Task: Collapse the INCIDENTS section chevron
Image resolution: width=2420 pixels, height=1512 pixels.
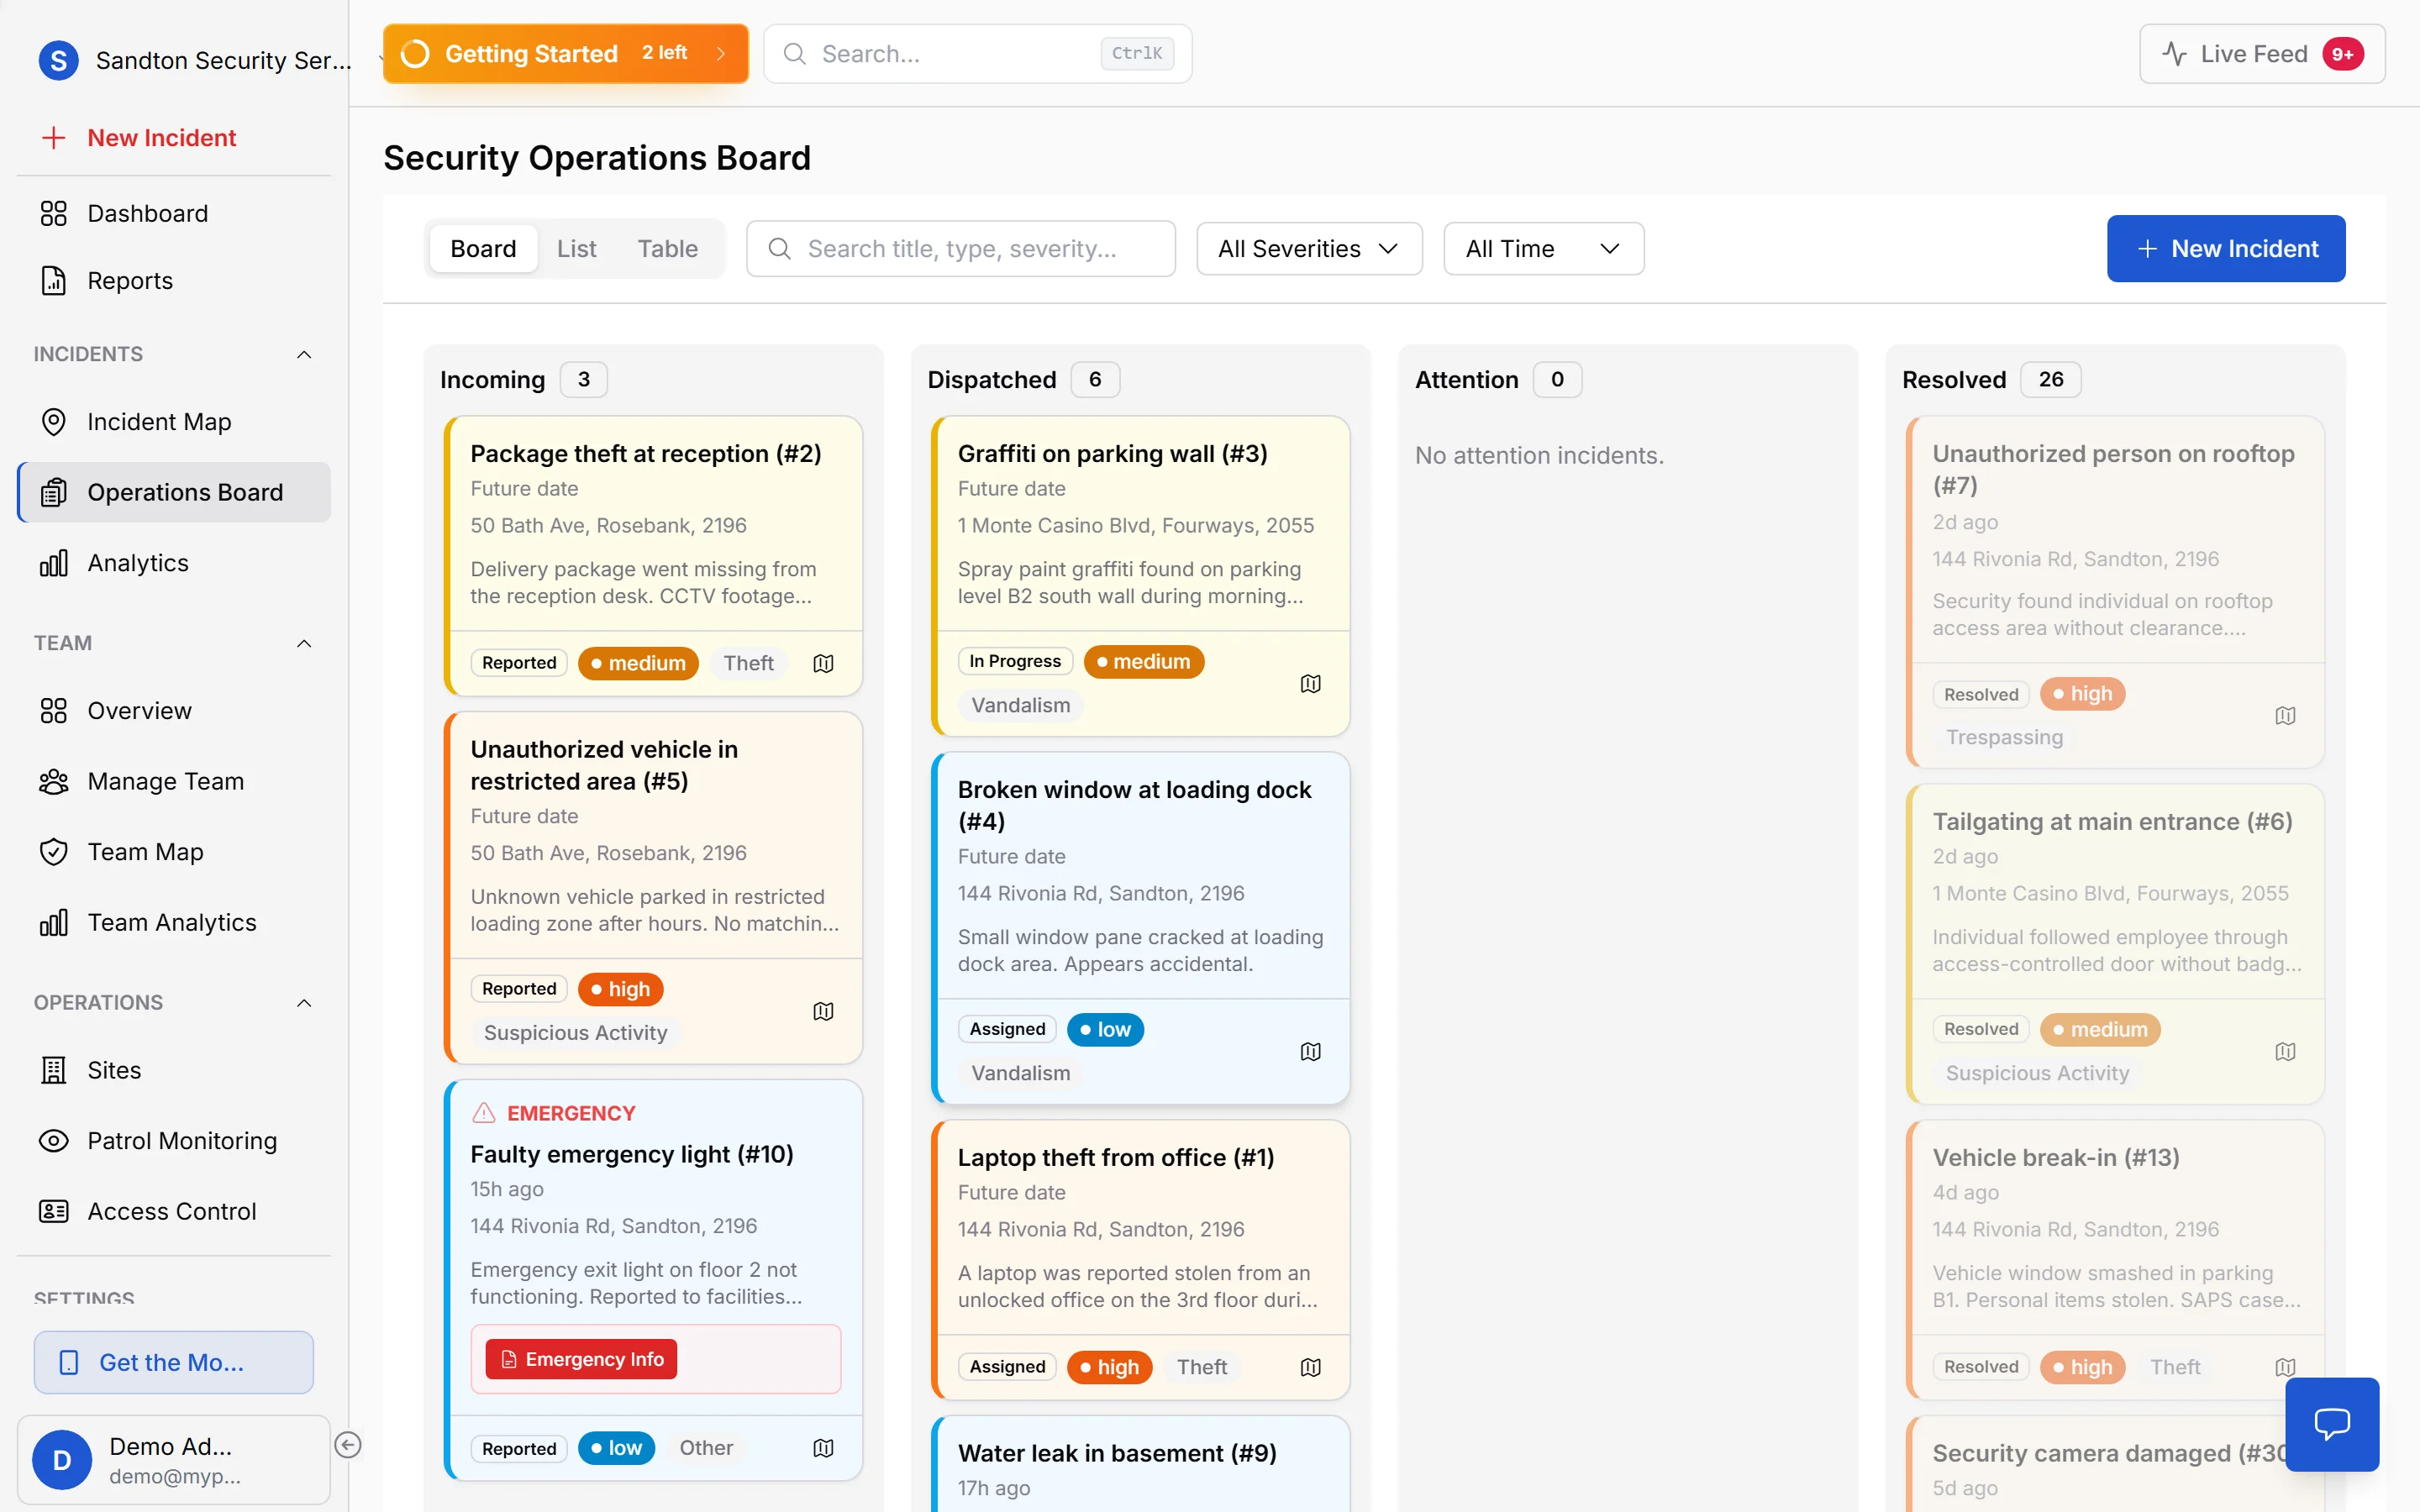Action: coord(304,354)
